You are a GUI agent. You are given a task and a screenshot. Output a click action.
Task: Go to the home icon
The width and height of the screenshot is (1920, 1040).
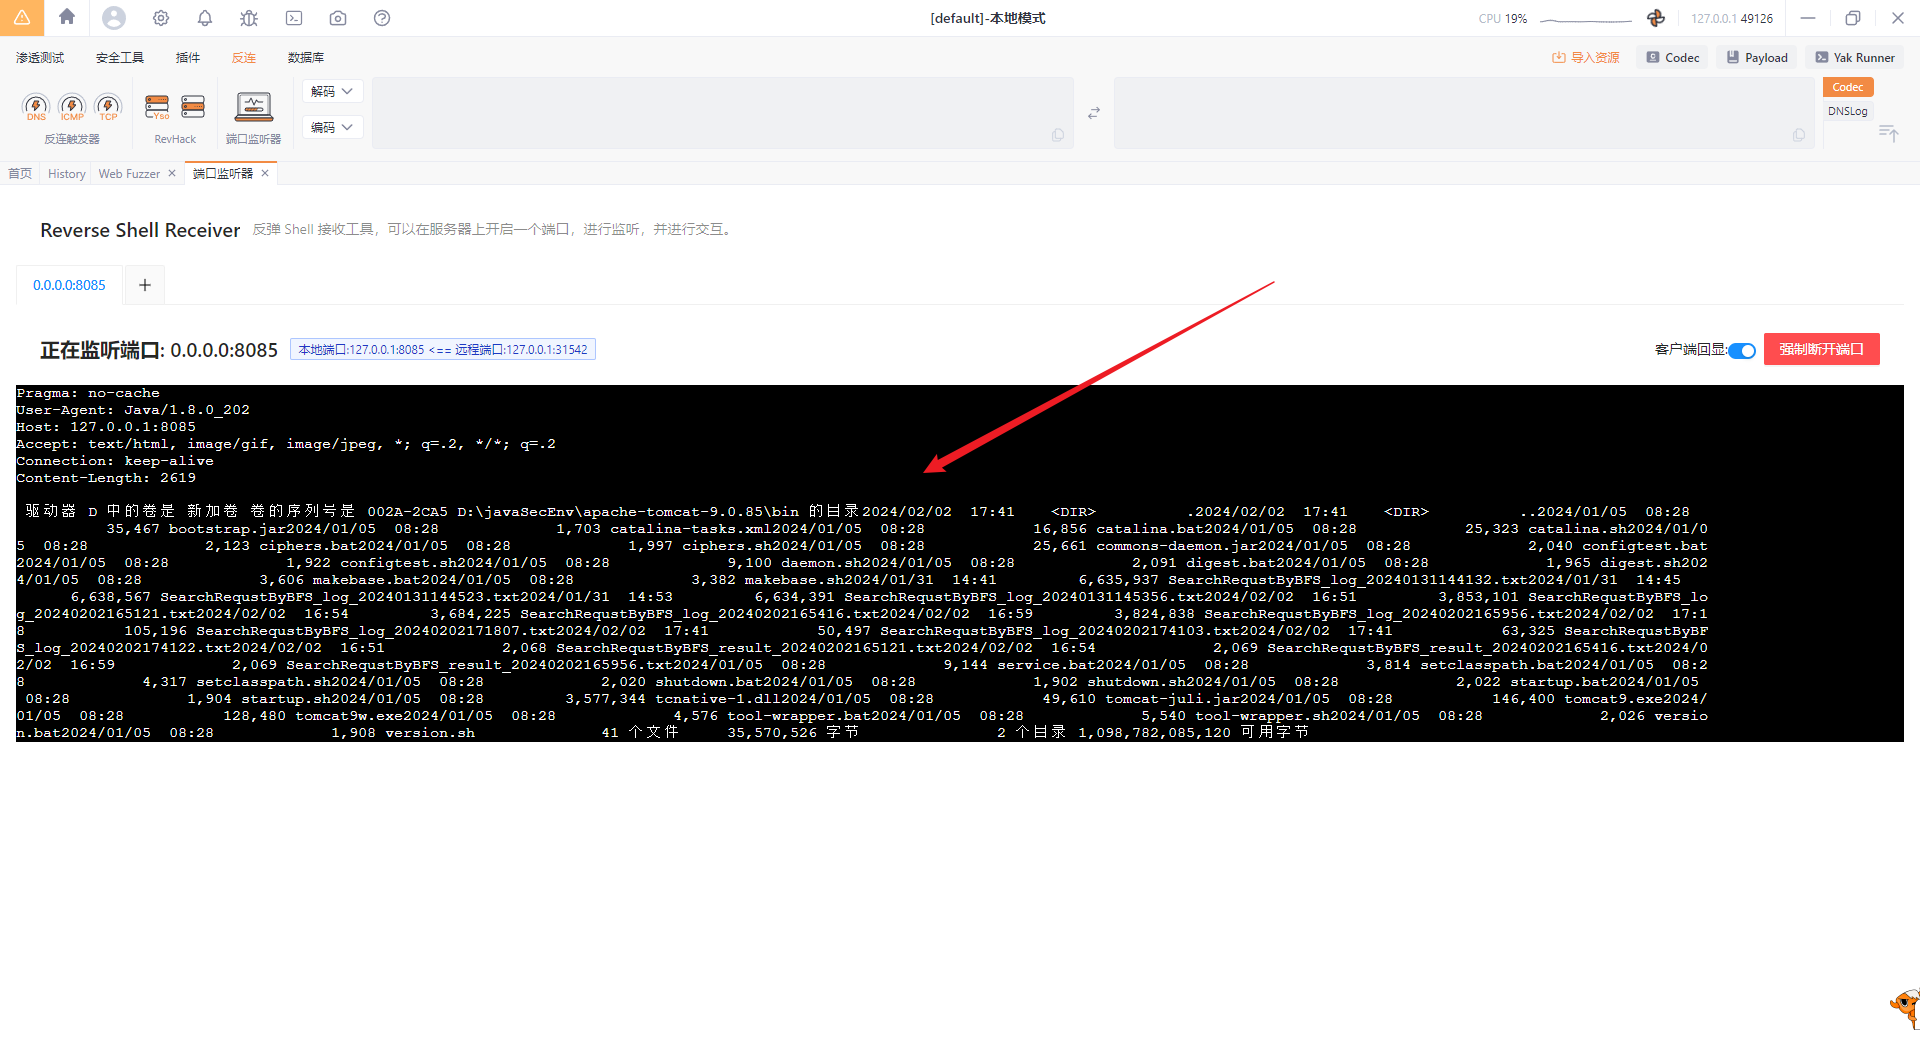click(67, 17)
